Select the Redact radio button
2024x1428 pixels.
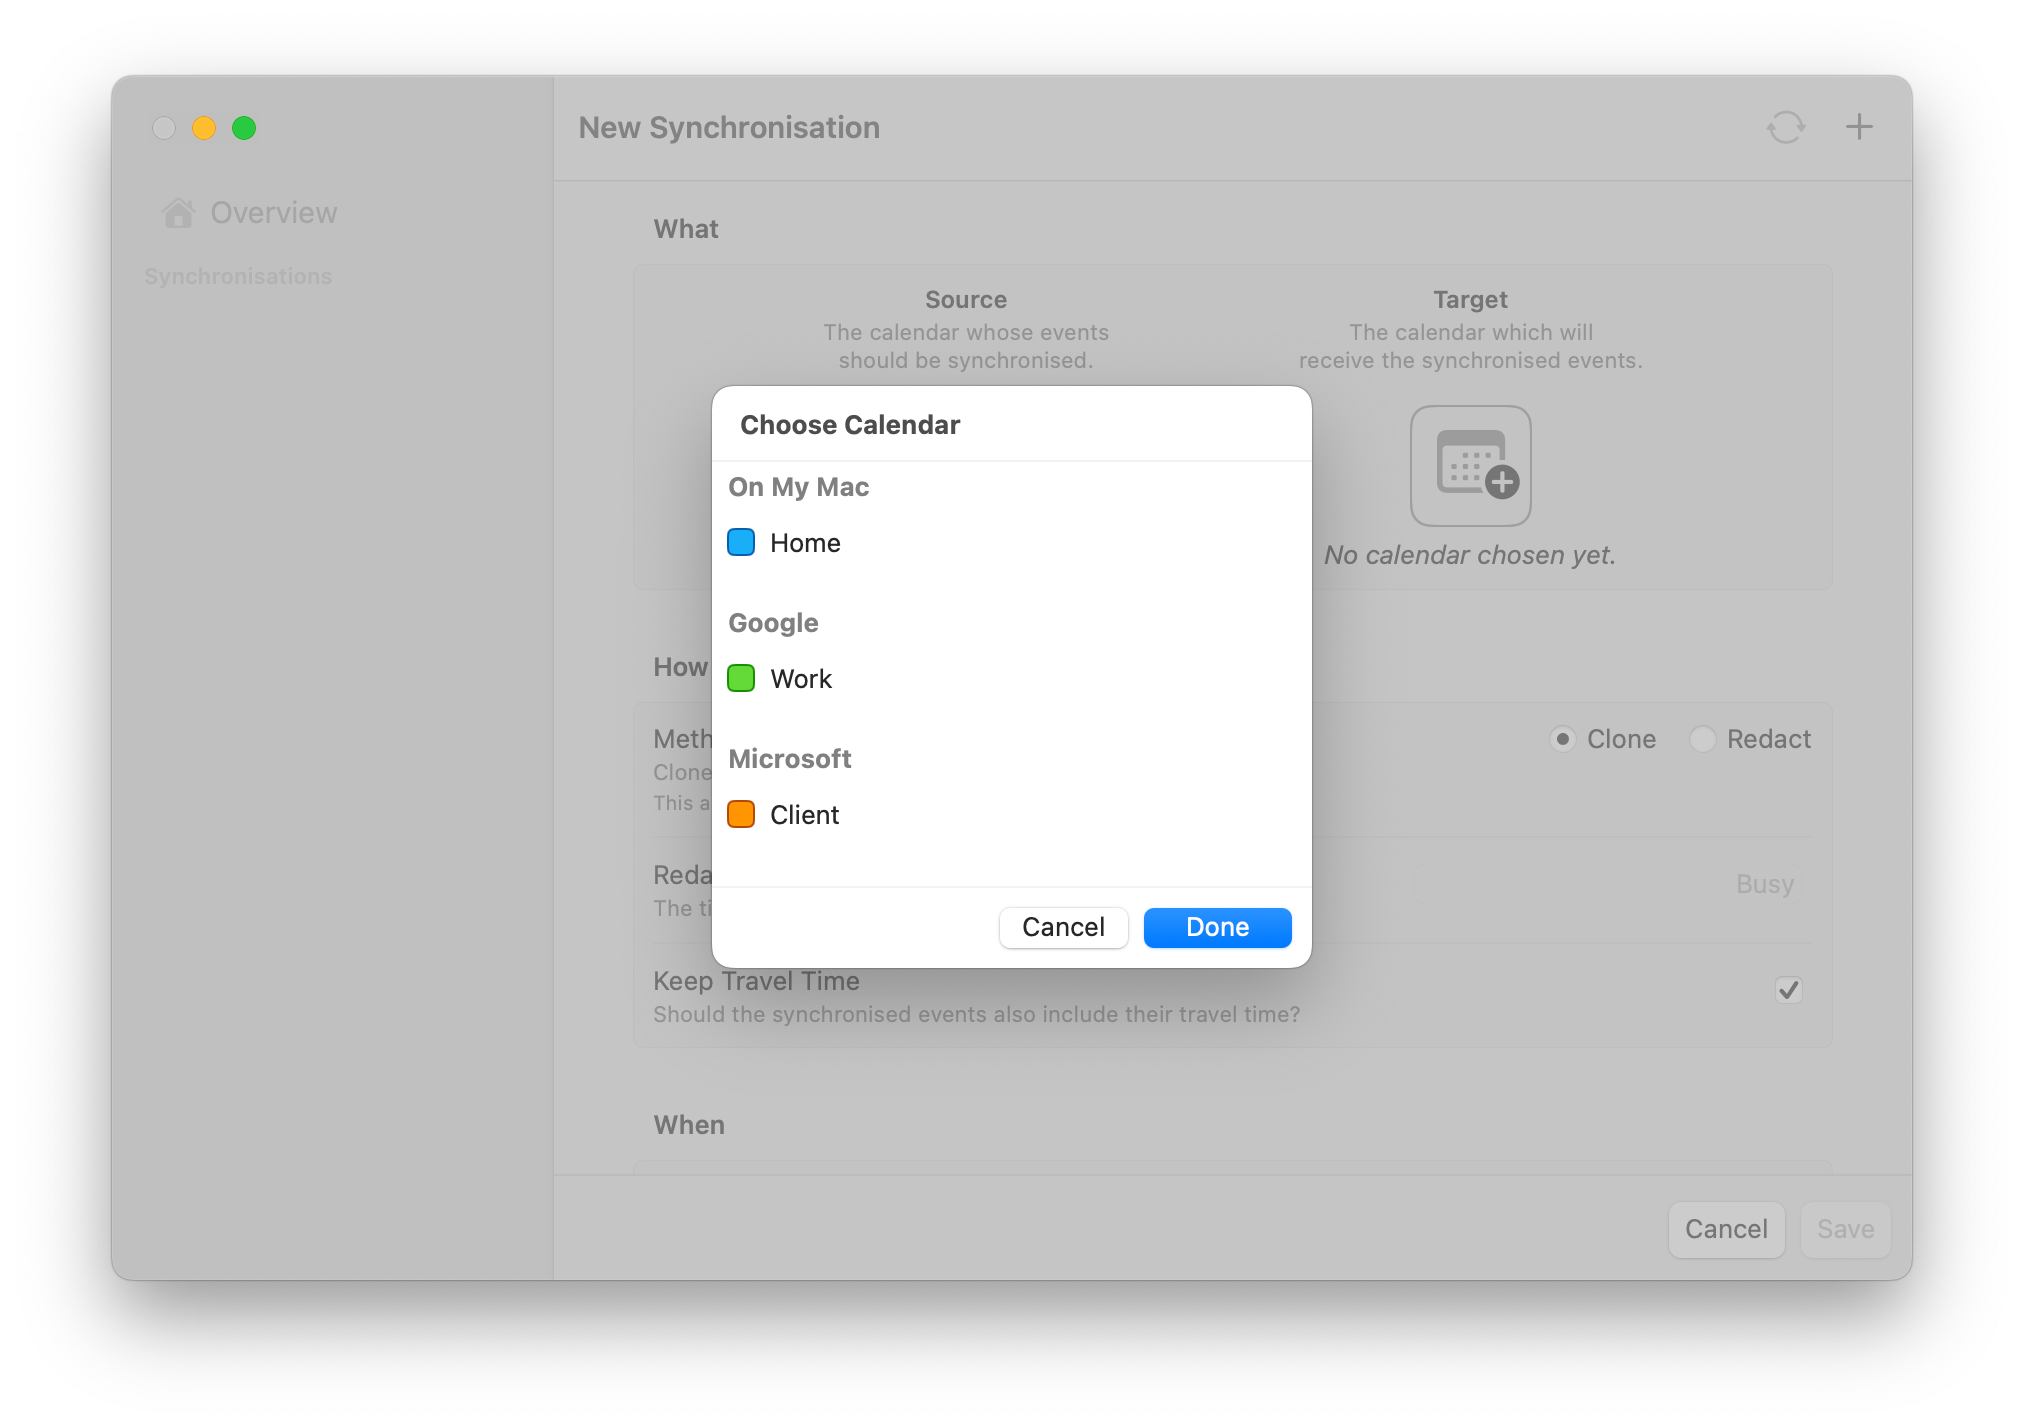click(x=1703, y=739)
